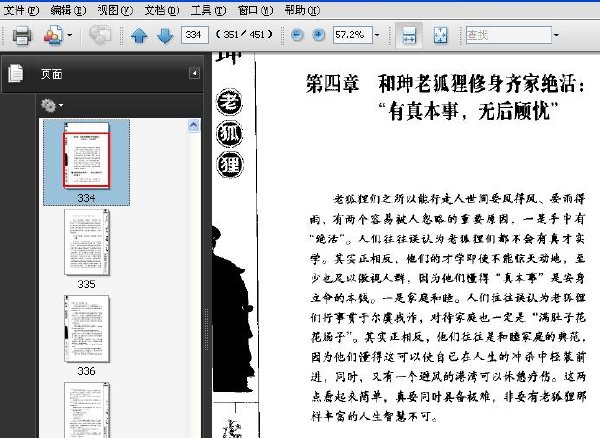Click the 狐 circle character in page margin
600x438 pixels.
point(229,134)
